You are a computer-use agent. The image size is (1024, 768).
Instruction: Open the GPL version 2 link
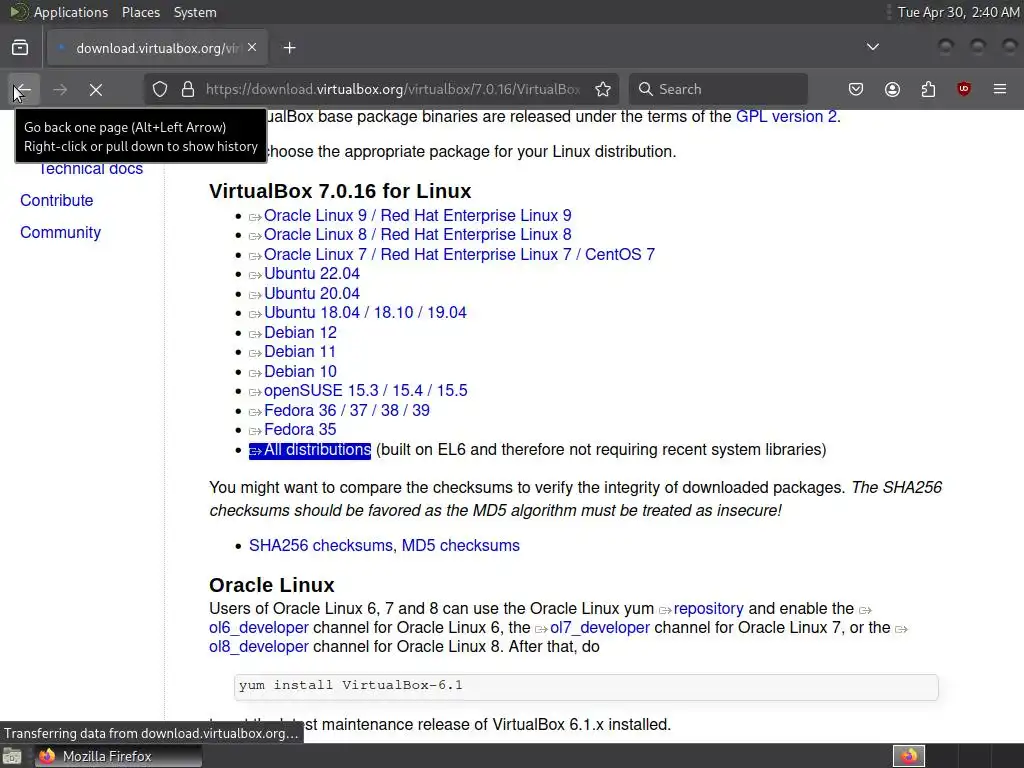coord(786,116)
